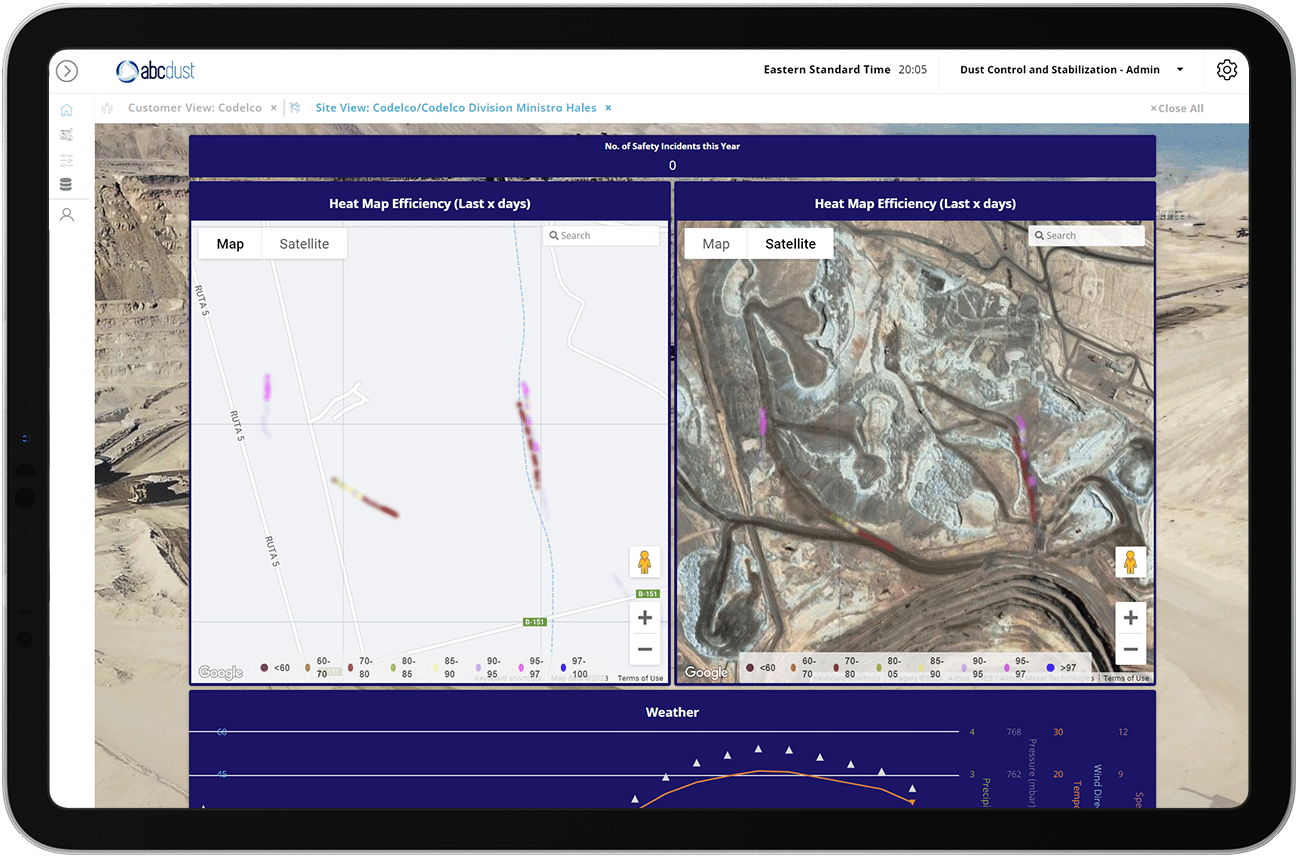Click the Street View pegman on the right map
Image resolution: width=1300 pixels, height=857 pixels.
tap(1130, 562)
